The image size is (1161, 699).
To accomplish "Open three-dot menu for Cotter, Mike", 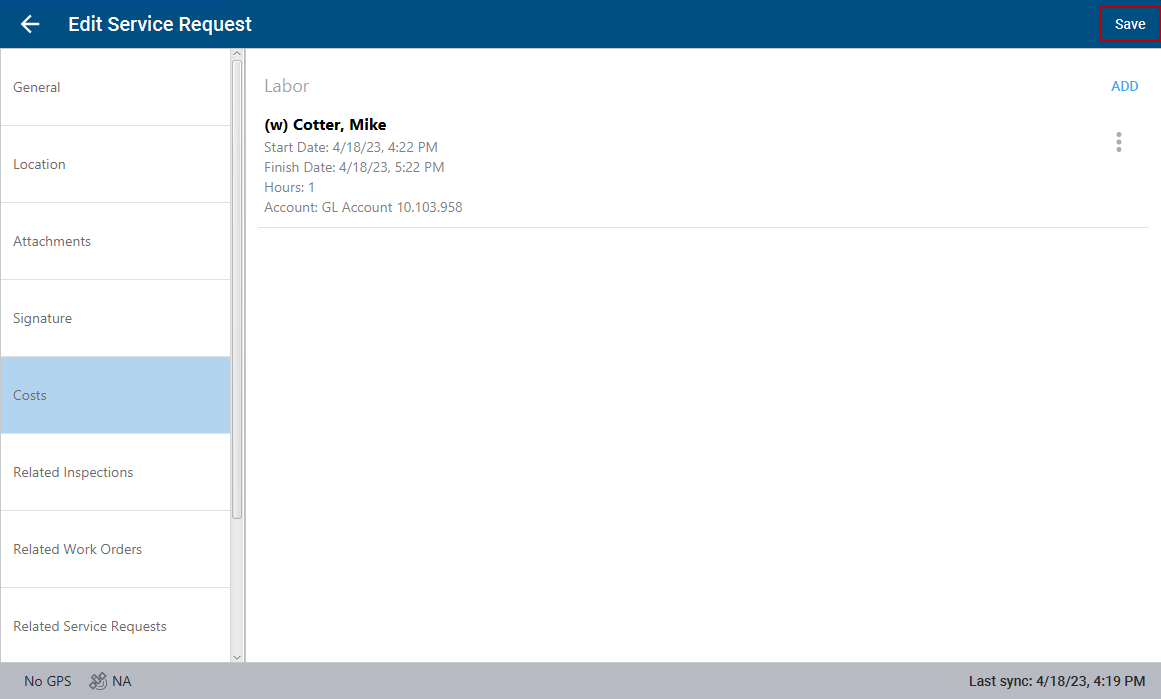I will (x=1118, y=143).
